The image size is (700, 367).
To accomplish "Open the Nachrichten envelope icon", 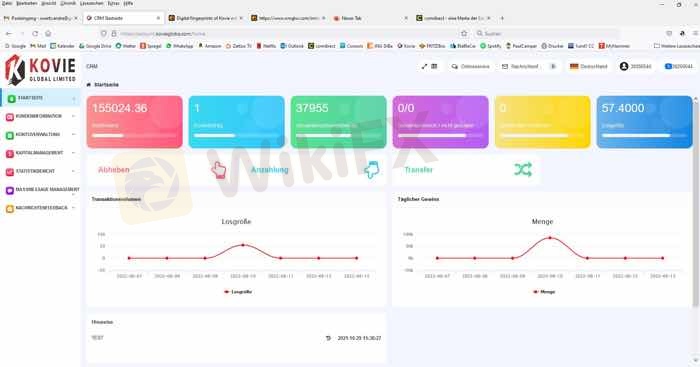I will point(505,66).
